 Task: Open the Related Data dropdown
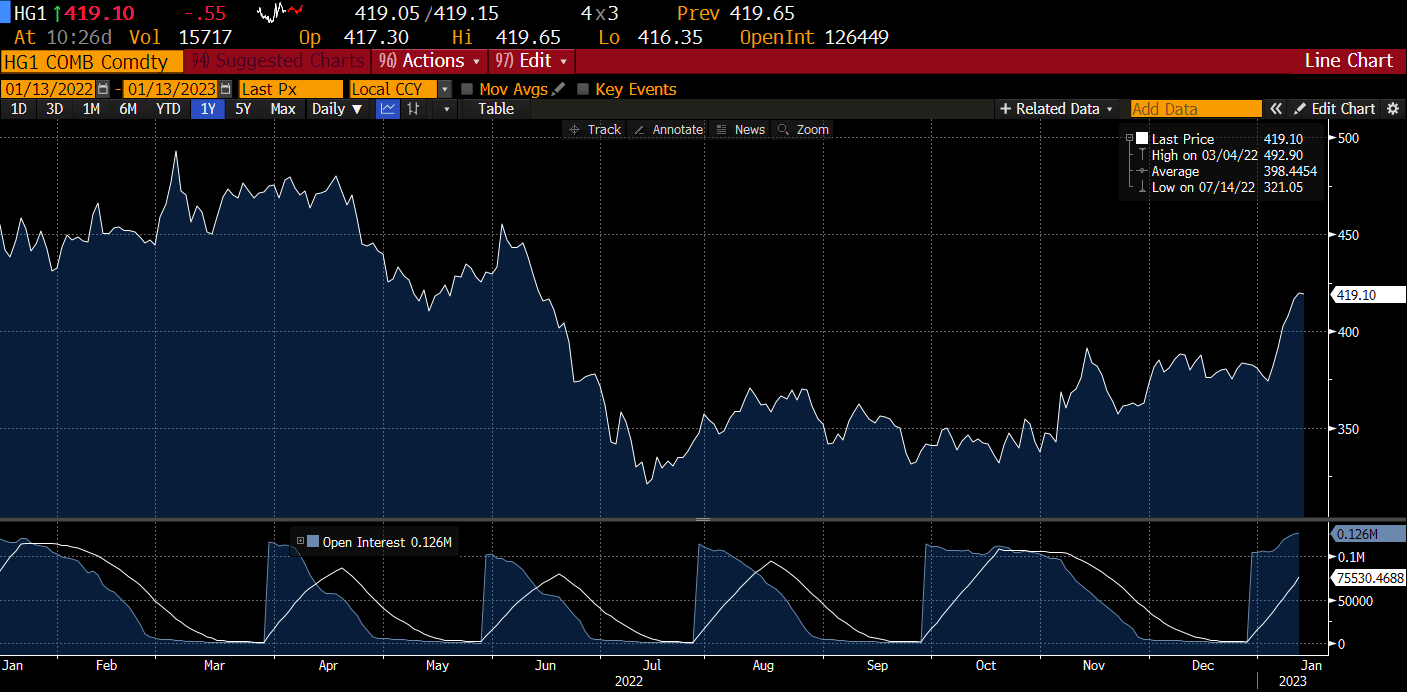coord(1058,109)
